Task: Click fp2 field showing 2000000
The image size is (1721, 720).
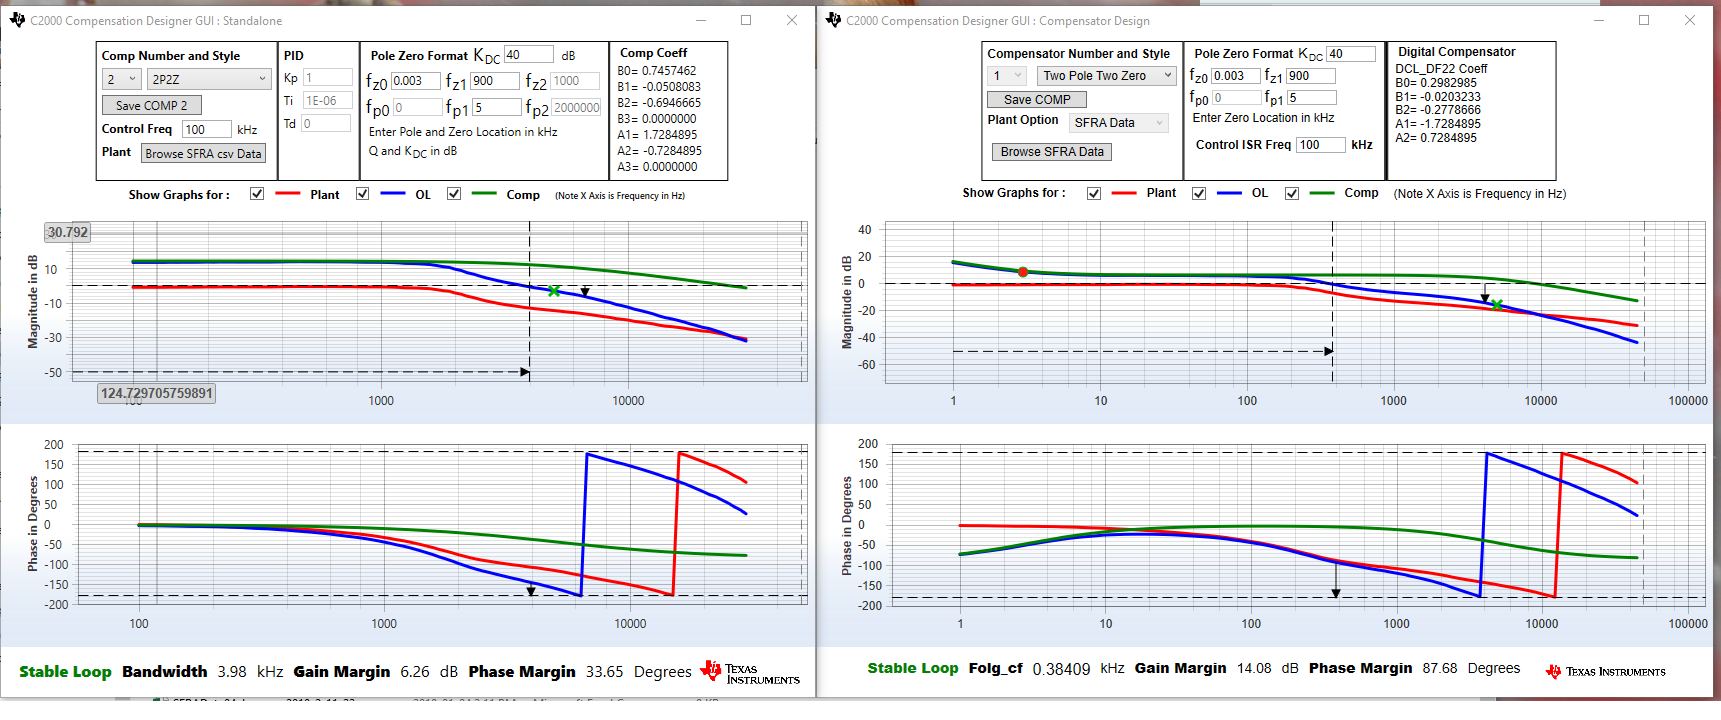Action: point(576,107)
